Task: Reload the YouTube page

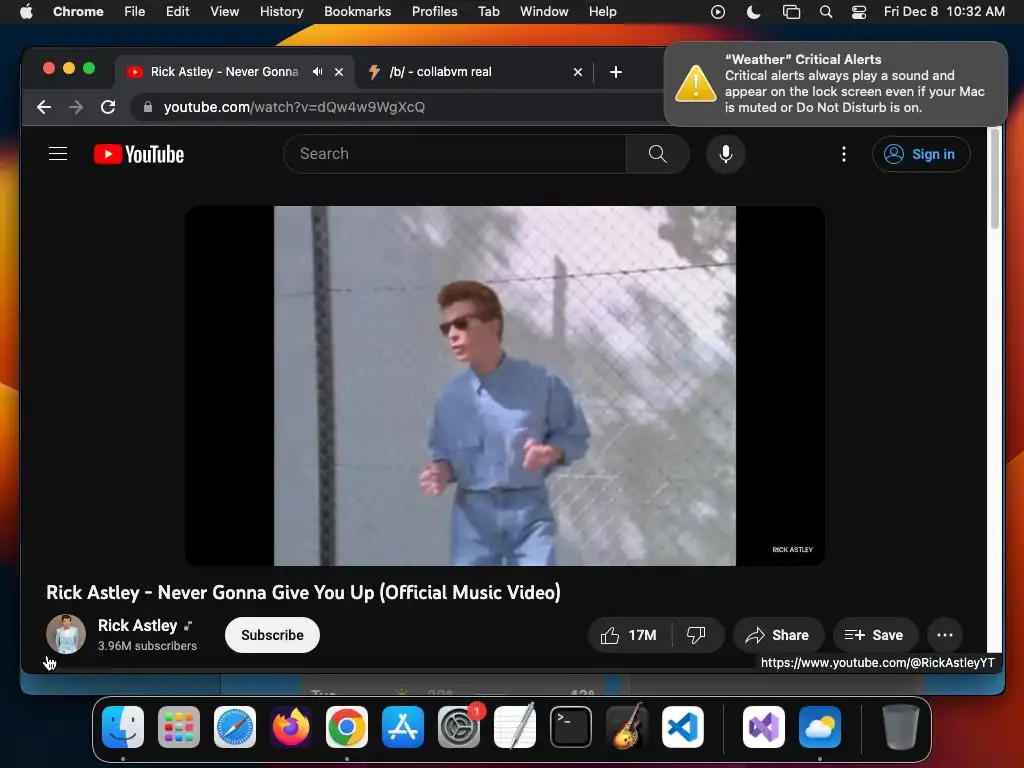Action: (x=108, y=107)
